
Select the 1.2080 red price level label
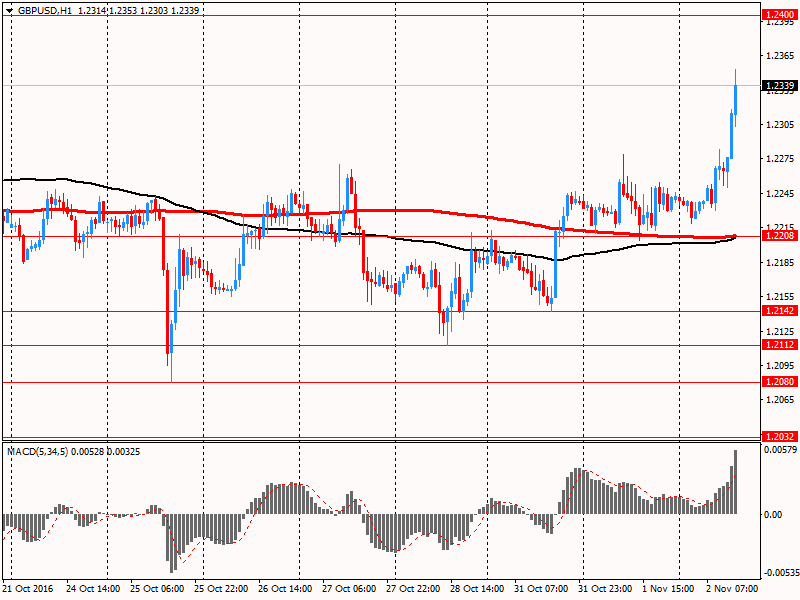[779, 382]
